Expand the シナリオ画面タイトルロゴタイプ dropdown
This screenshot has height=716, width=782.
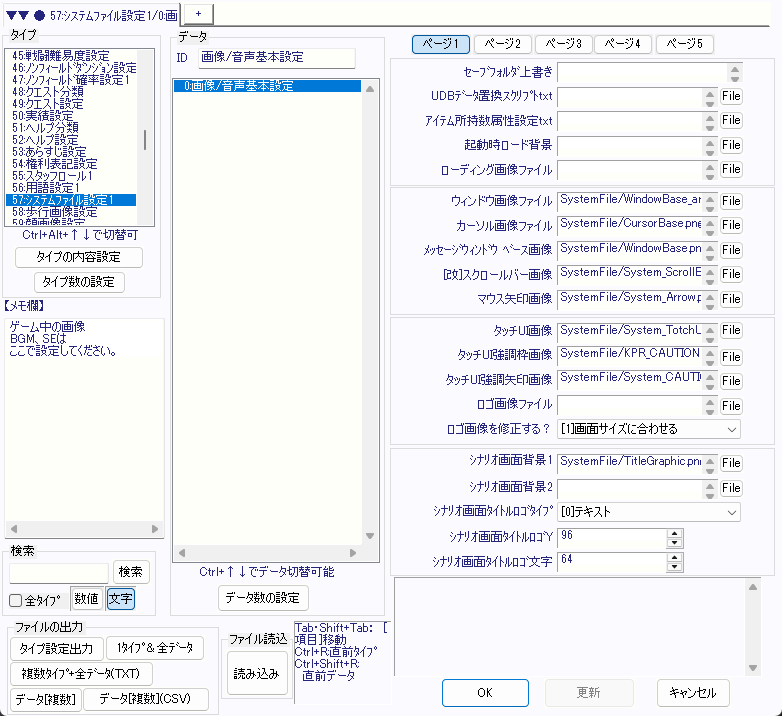click(648, 512)
